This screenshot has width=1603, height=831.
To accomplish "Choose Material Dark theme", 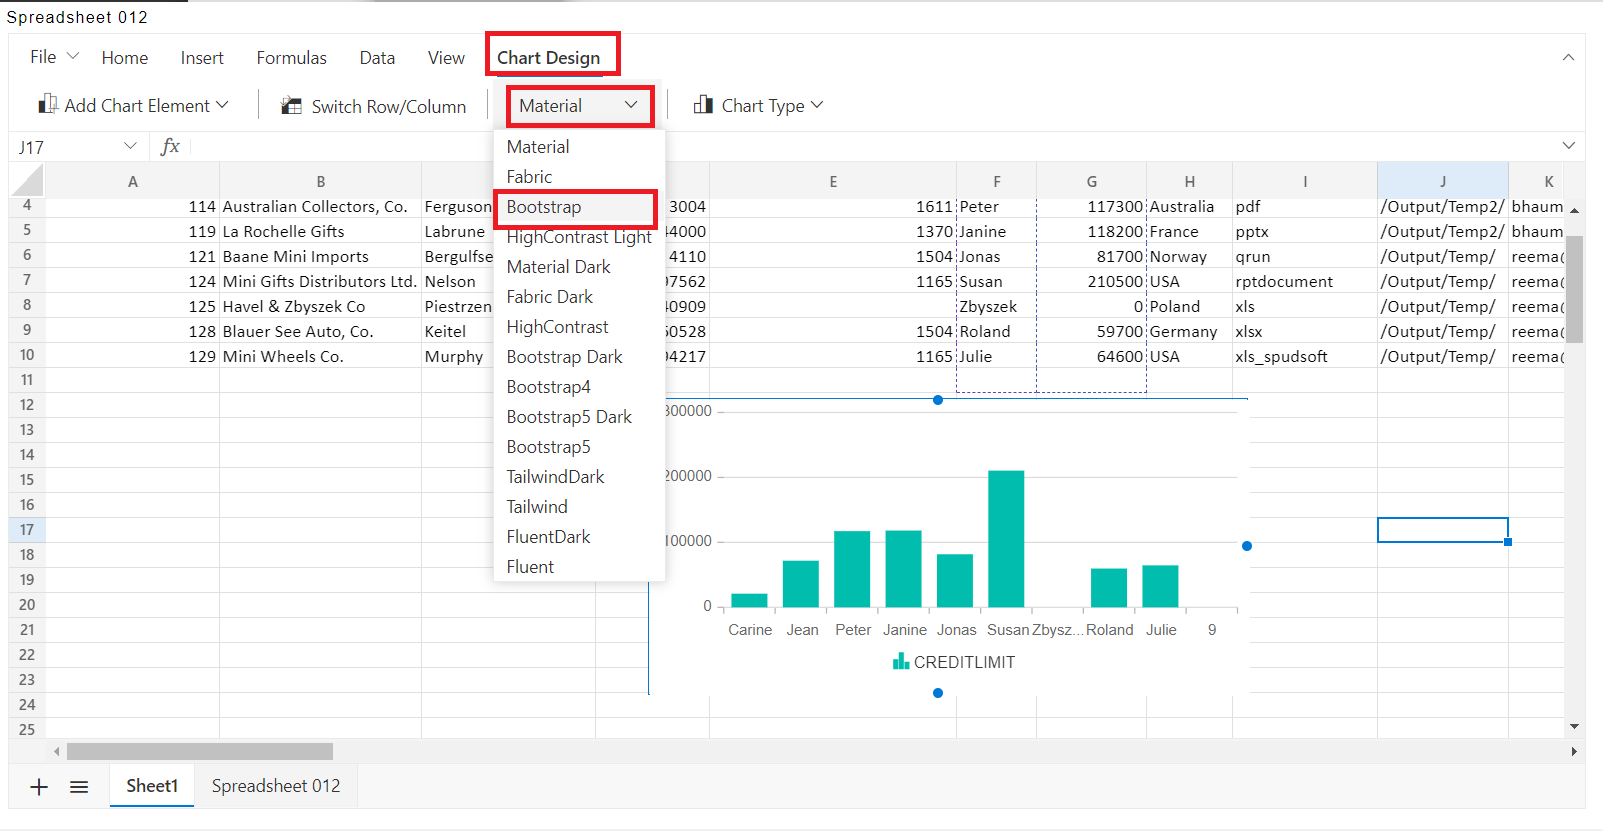I will [x=579, y=267].
